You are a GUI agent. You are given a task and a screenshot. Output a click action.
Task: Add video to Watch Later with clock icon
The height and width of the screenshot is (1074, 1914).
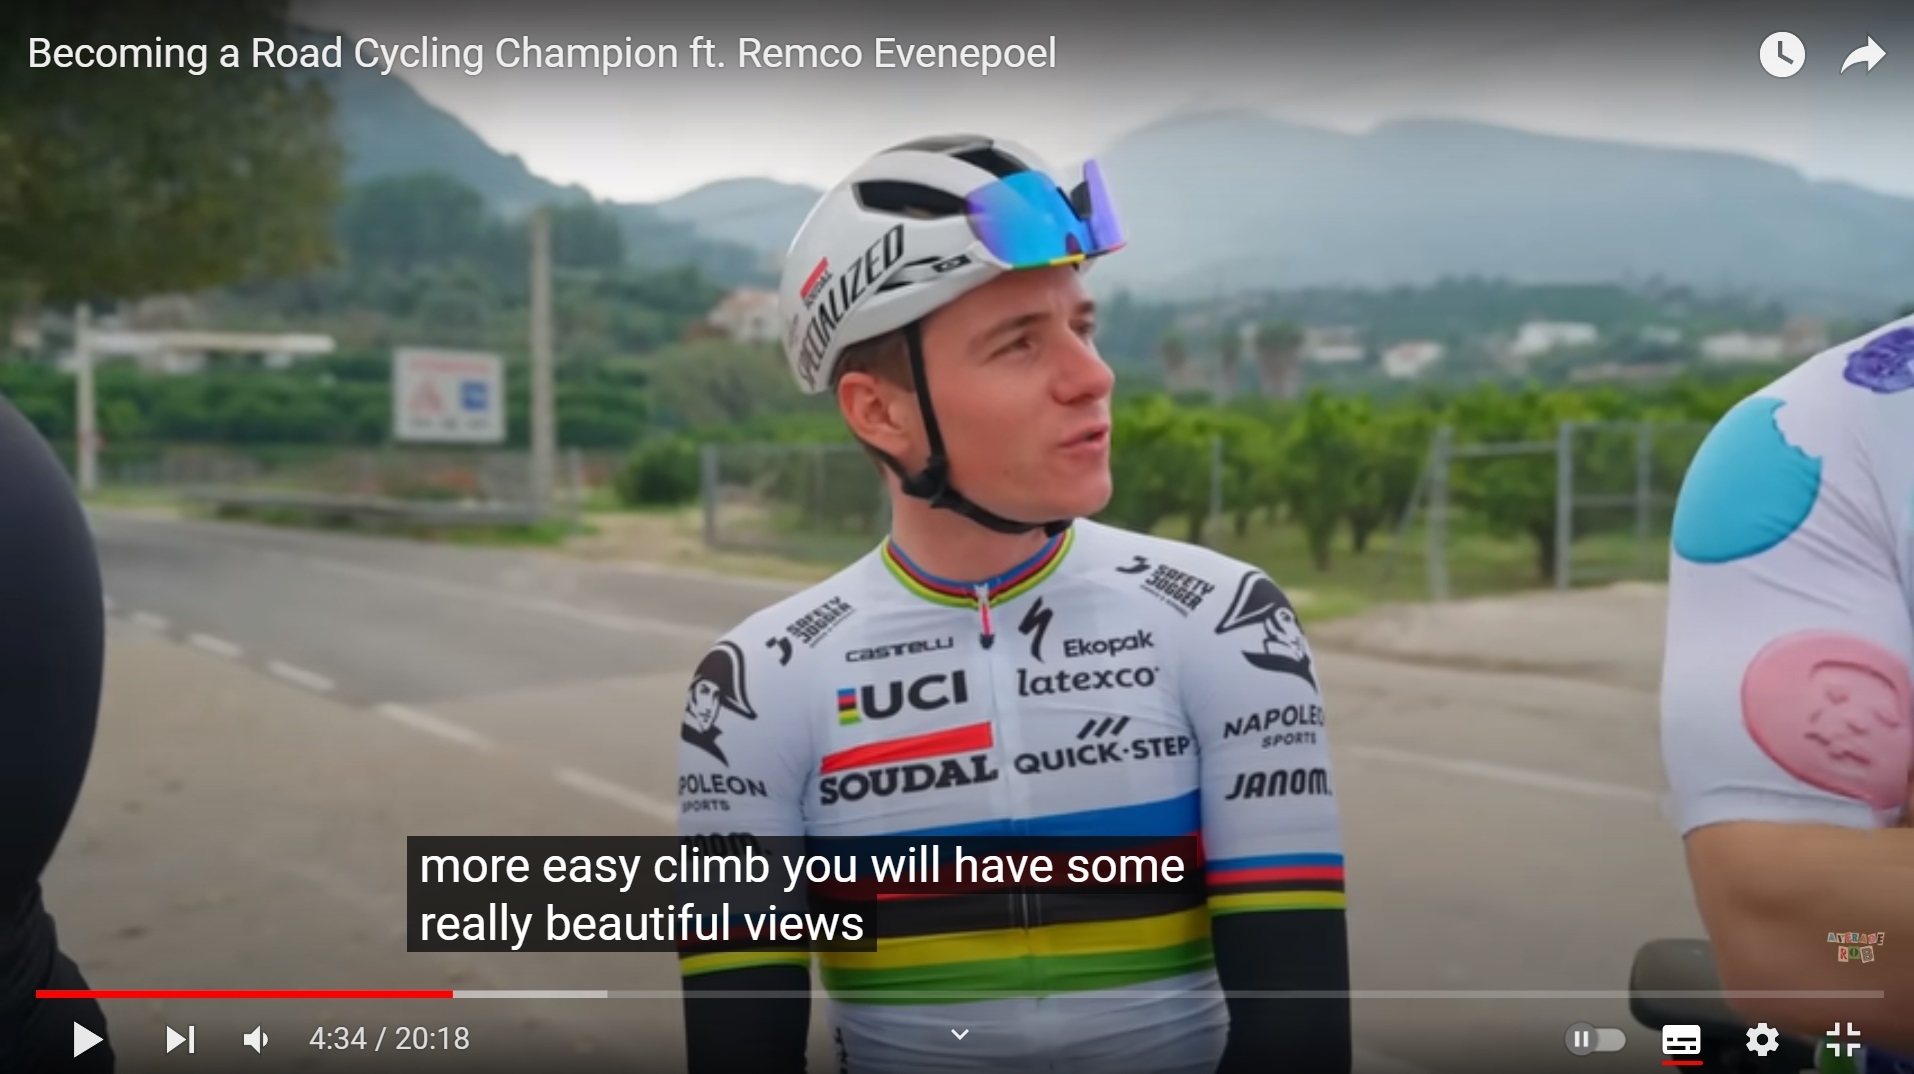point(1782,54)
